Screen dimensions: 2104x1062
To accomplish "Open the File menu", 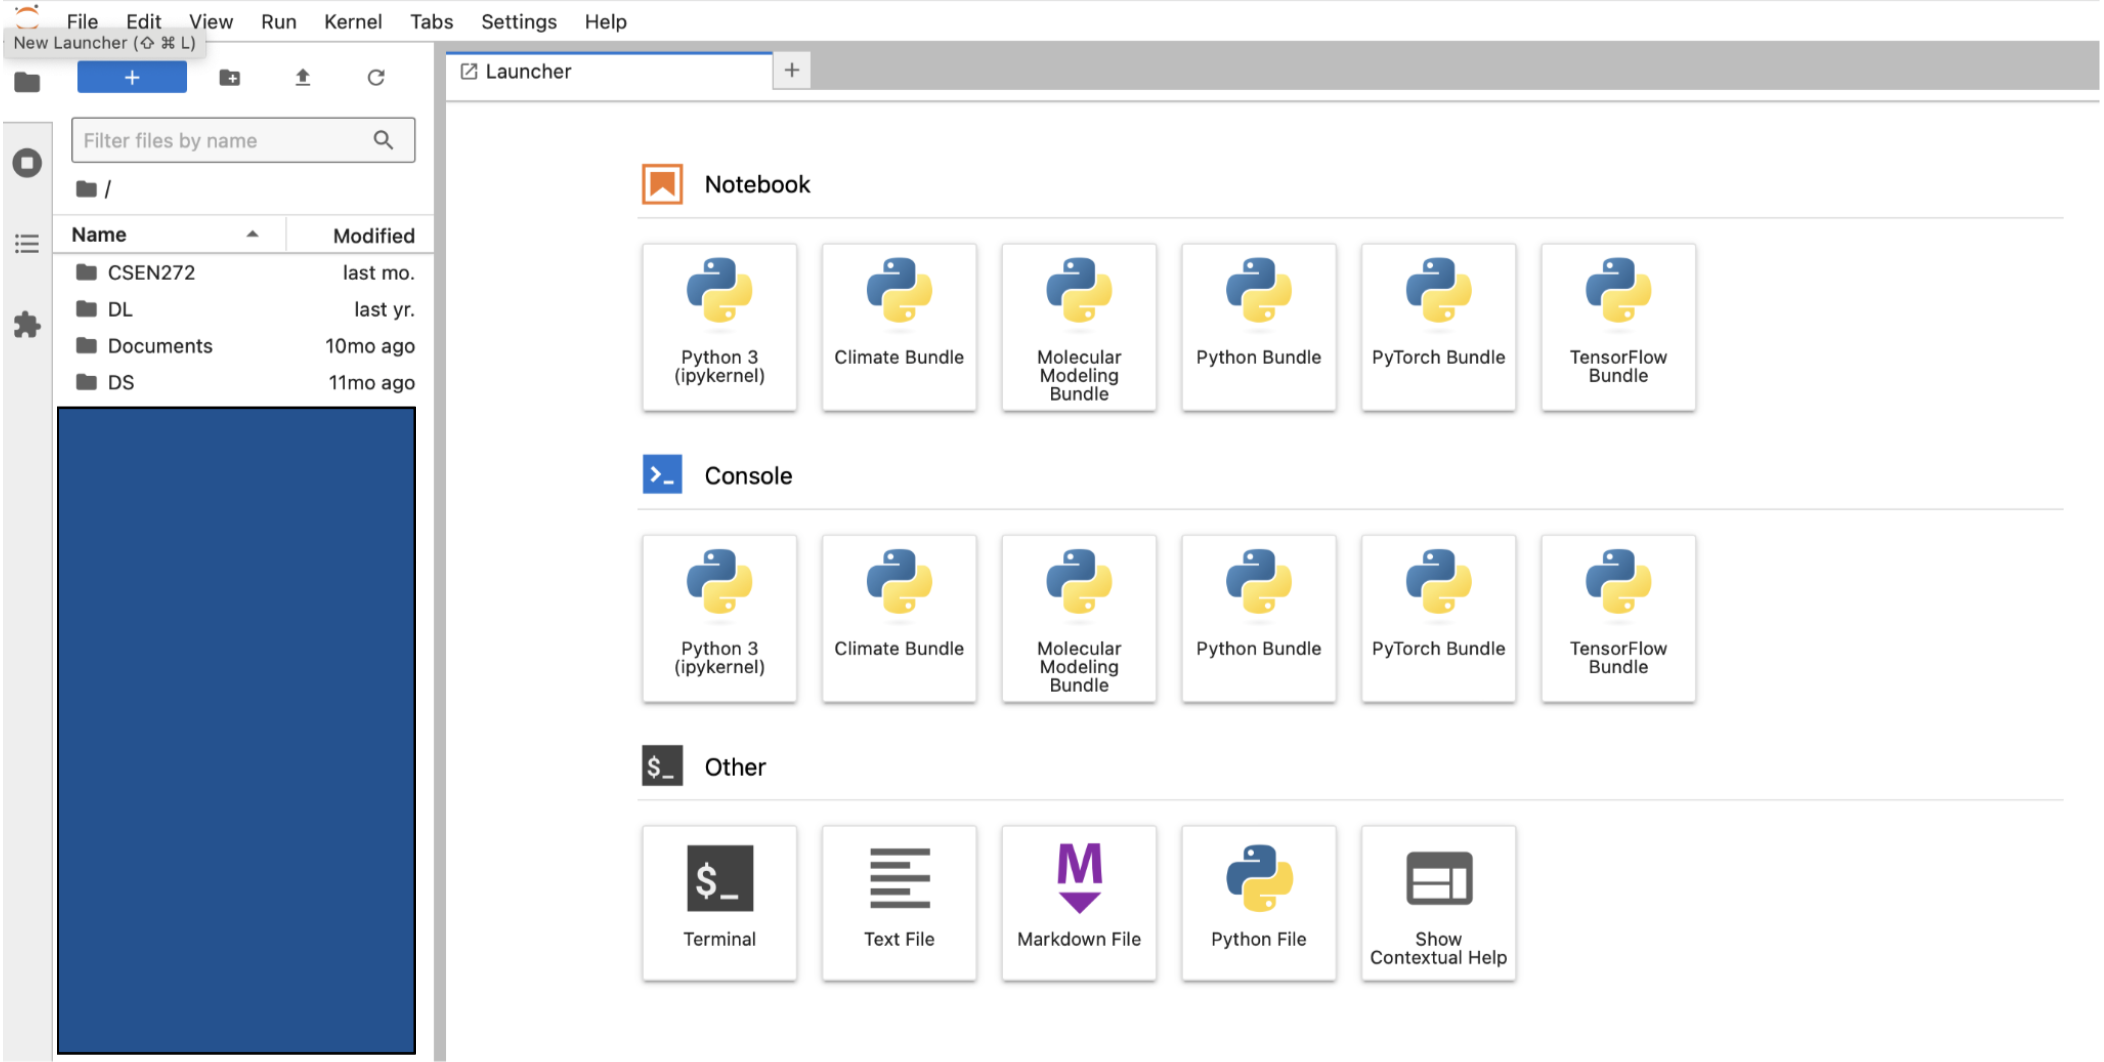I will click(x=82, y=21).
